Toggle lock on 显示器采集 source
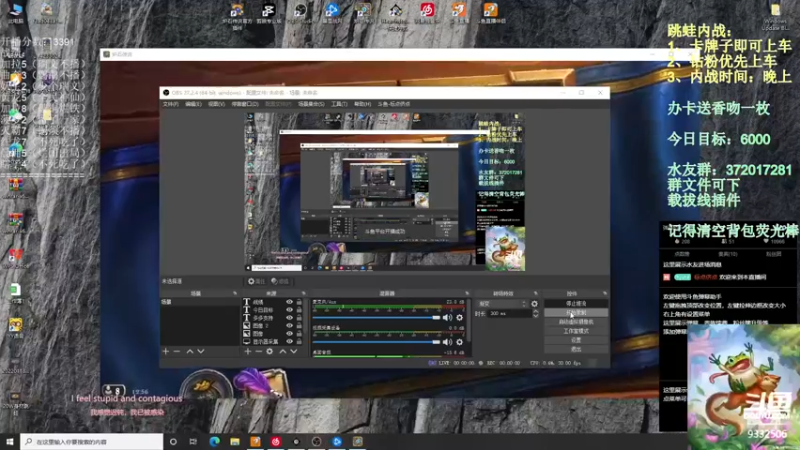Image resolution: width=800 pixels, height=450 pixels. 299,341
